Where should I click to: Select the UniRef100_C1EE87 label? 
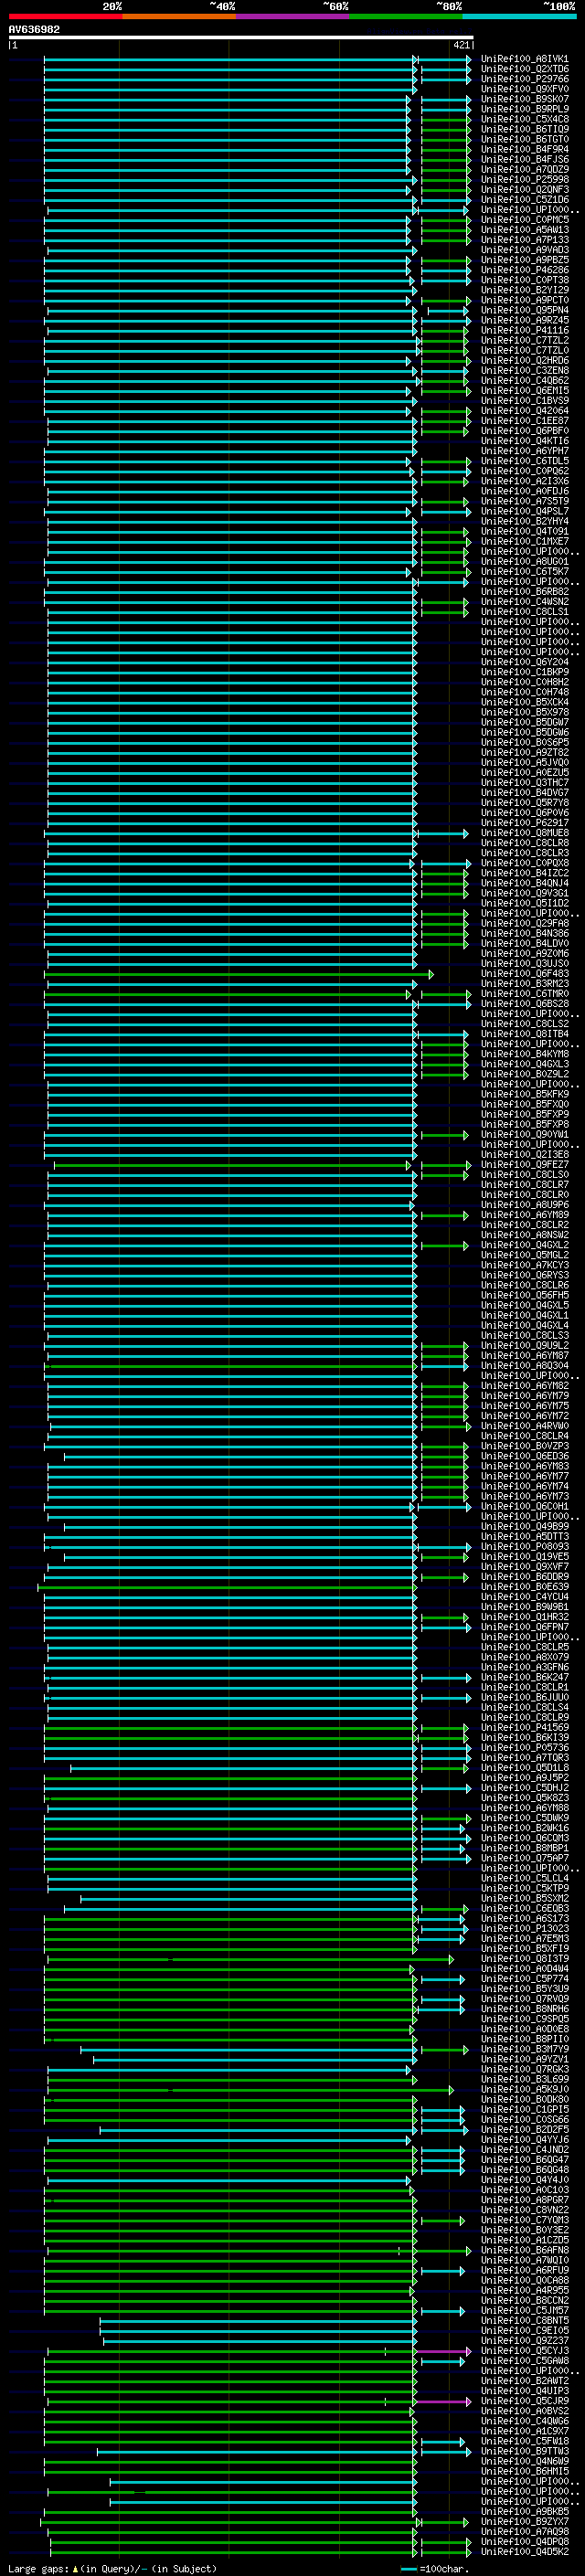[524, 421]
